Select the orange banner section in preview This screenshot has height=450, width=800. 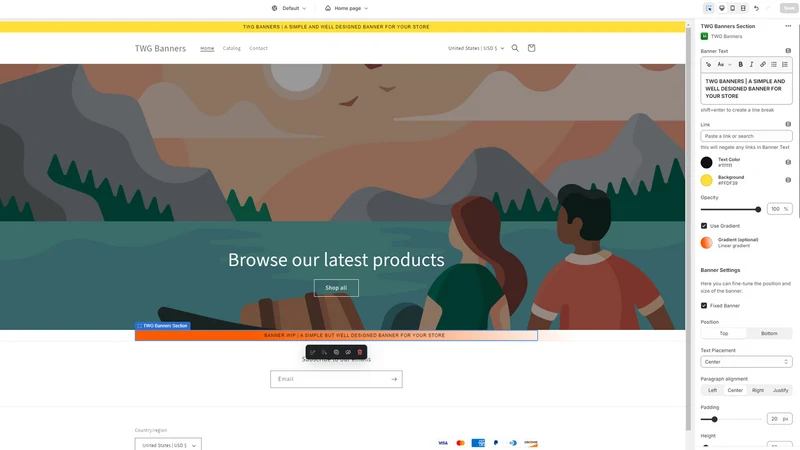[336, 335]
